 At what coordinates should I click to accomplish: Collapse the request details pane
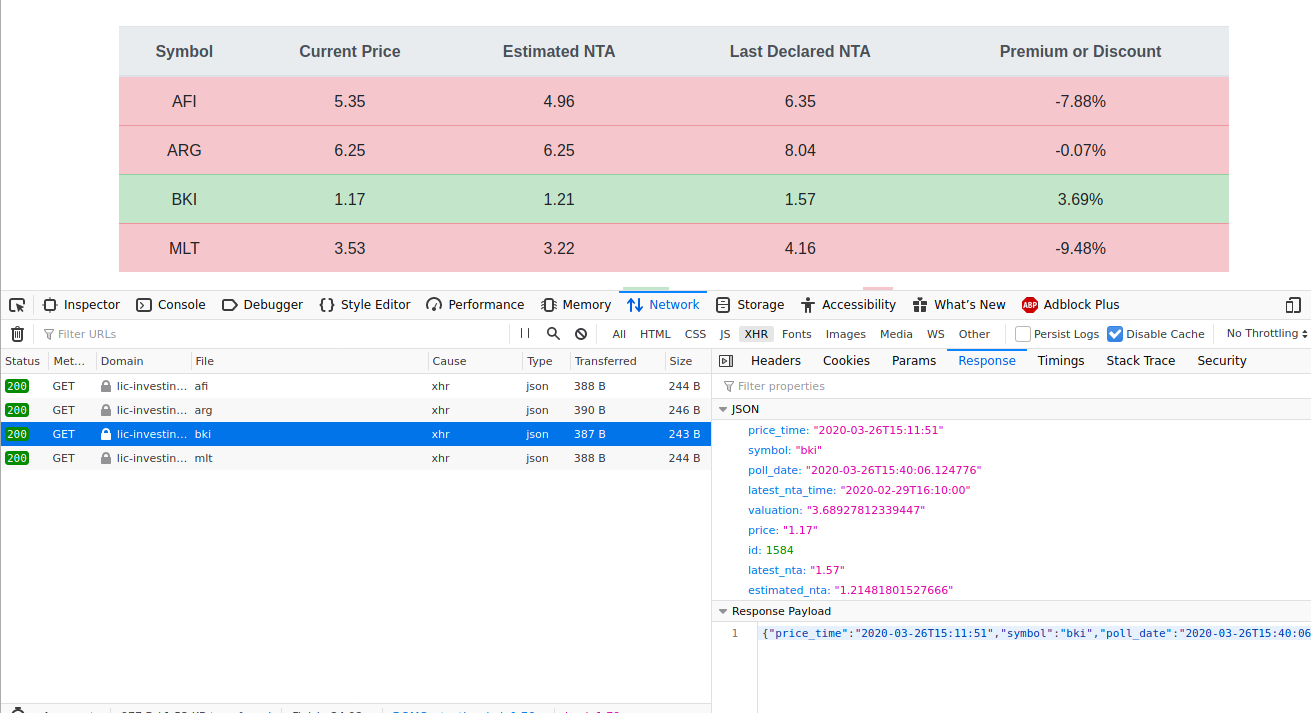pyautogui.click(x=727, y=361)
